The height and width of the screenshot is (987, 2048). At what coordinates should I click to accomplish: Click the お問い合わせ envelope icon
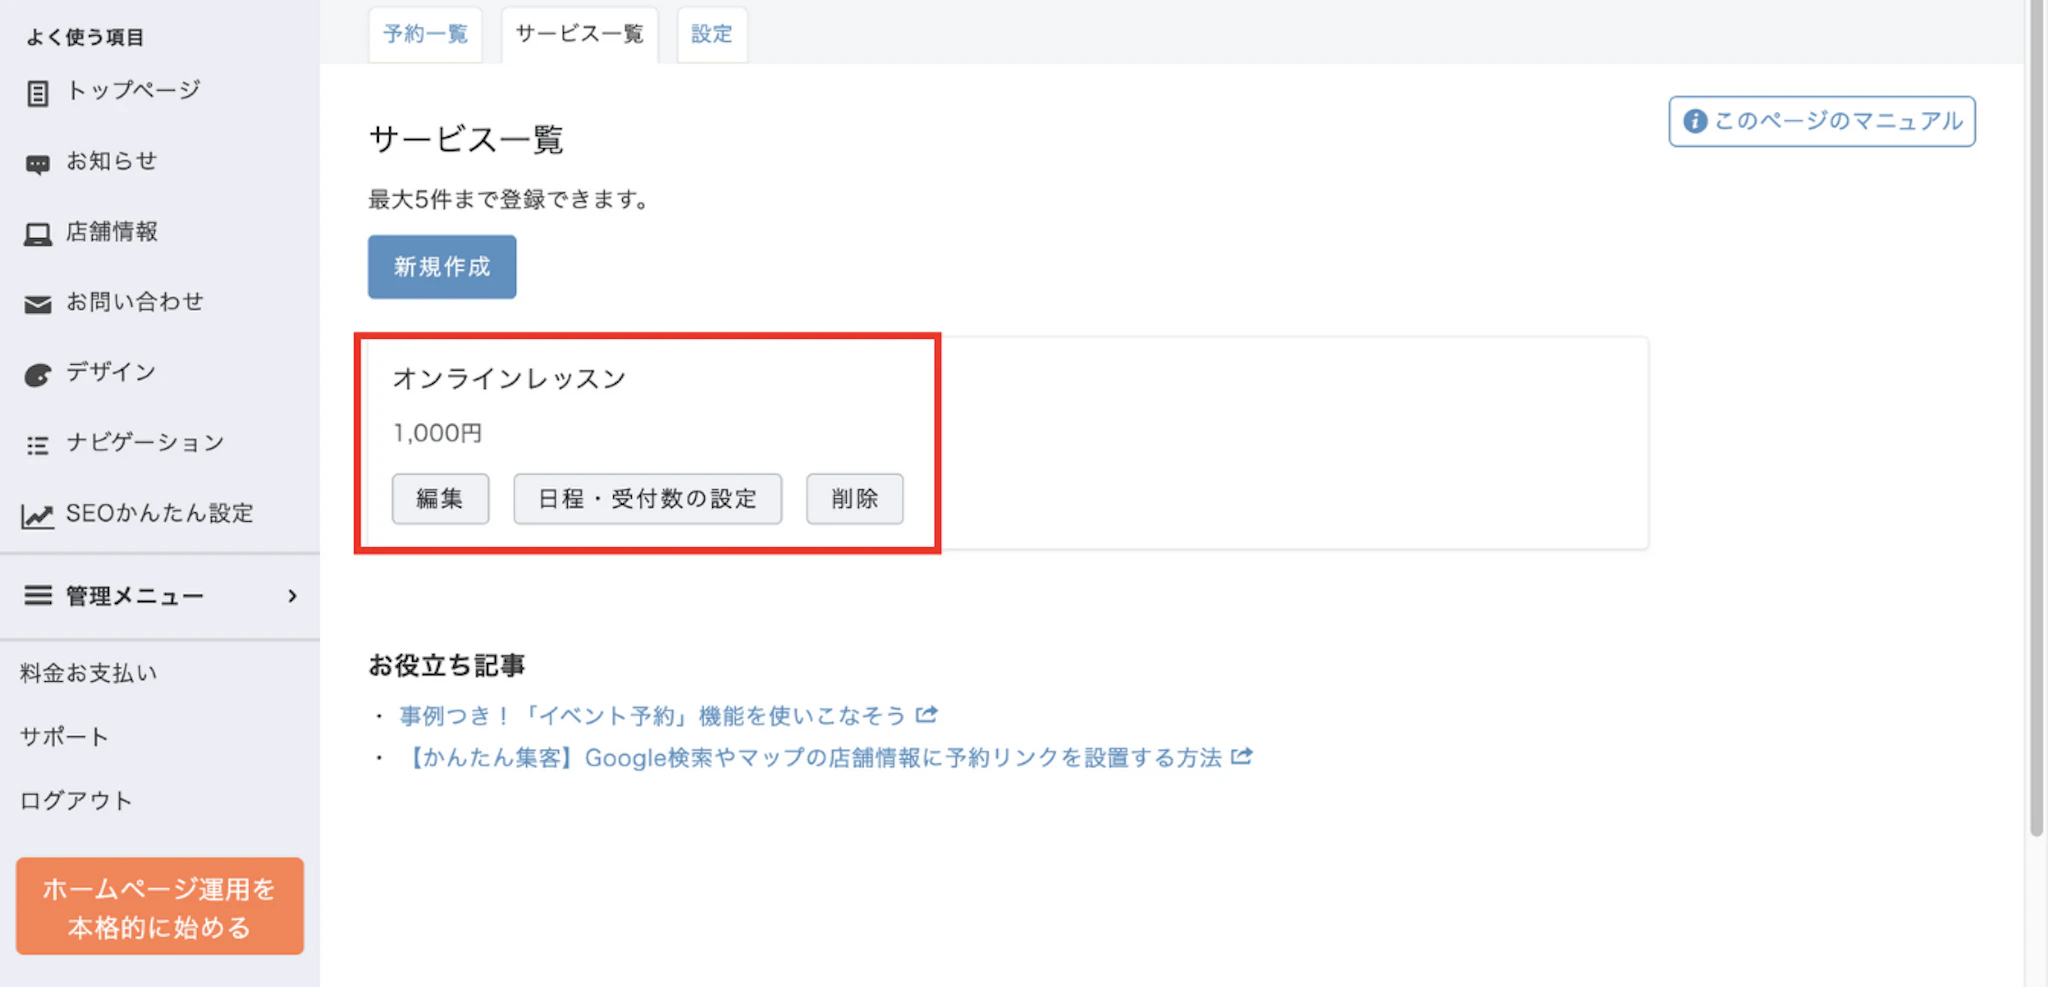coord(38,304)
